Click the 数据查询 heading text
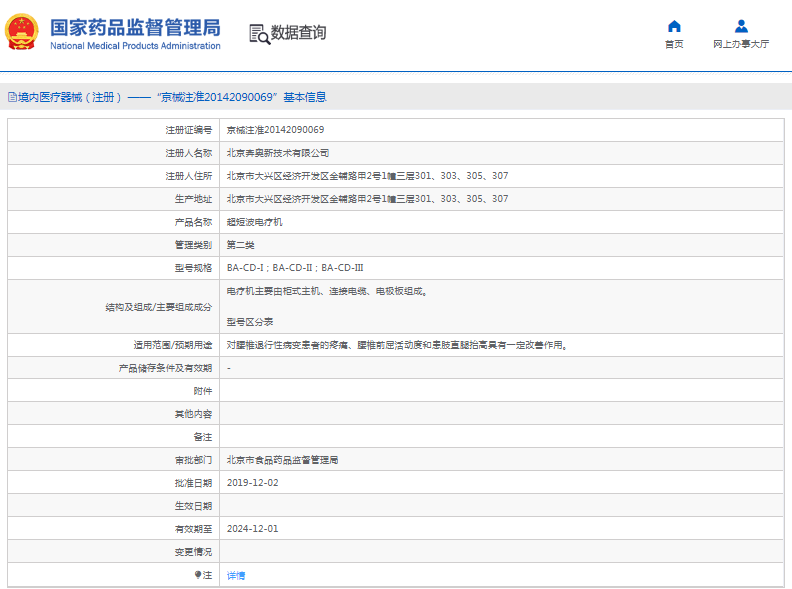The height and width of the screenshot is (589, 792). [298, 33]
